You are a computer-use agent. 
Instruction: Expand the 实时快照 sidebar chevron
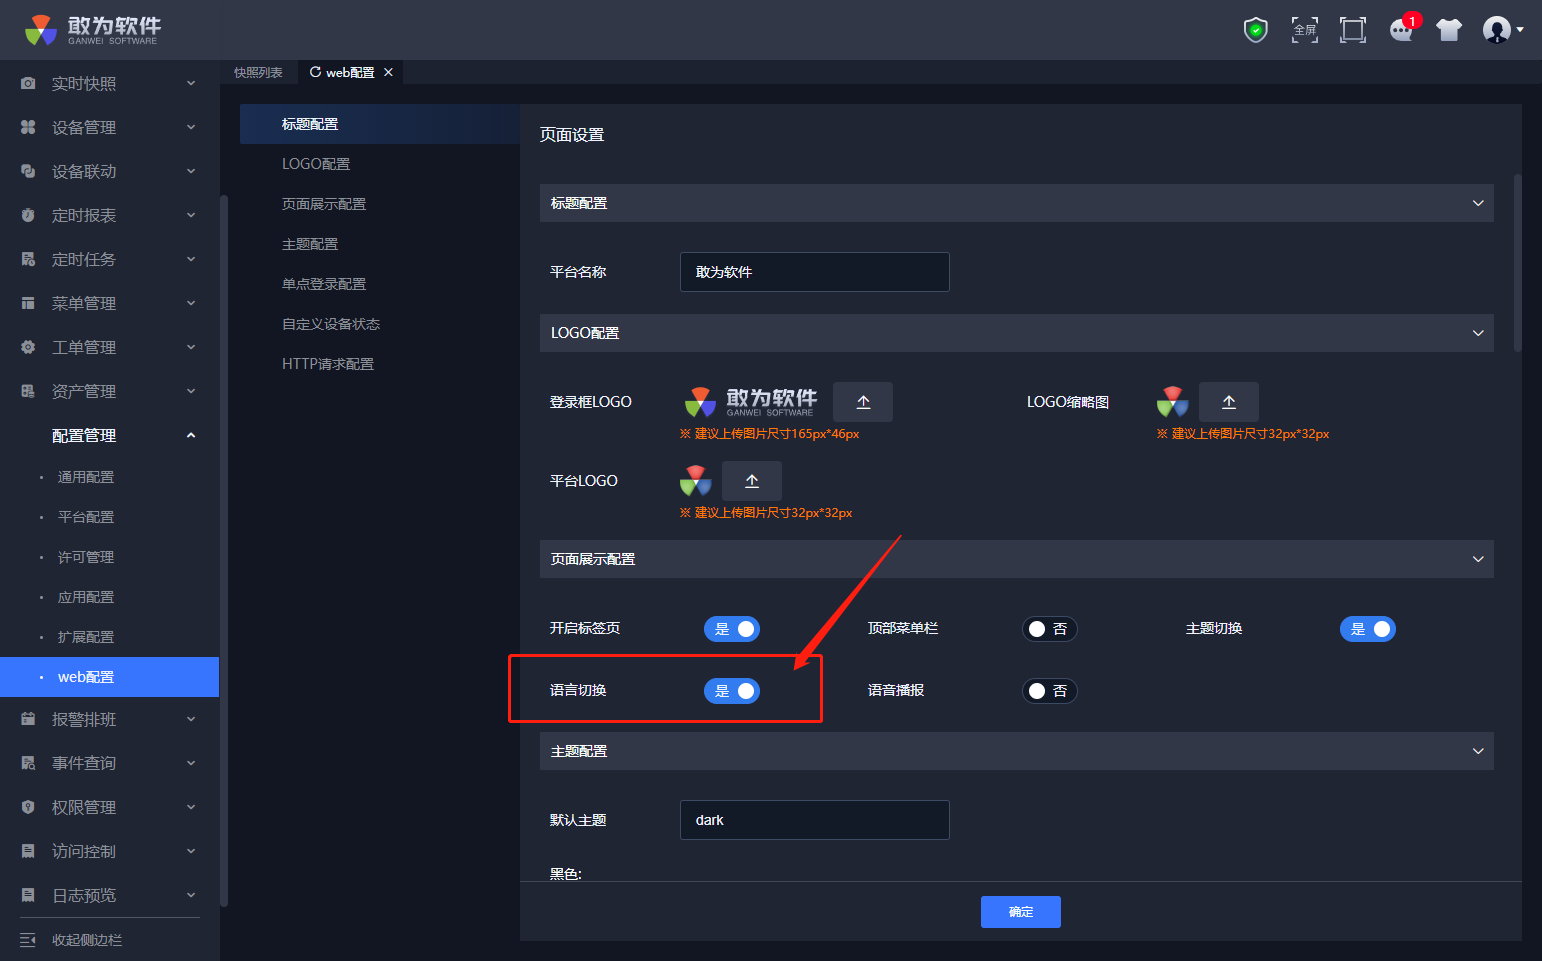[191, 83]
